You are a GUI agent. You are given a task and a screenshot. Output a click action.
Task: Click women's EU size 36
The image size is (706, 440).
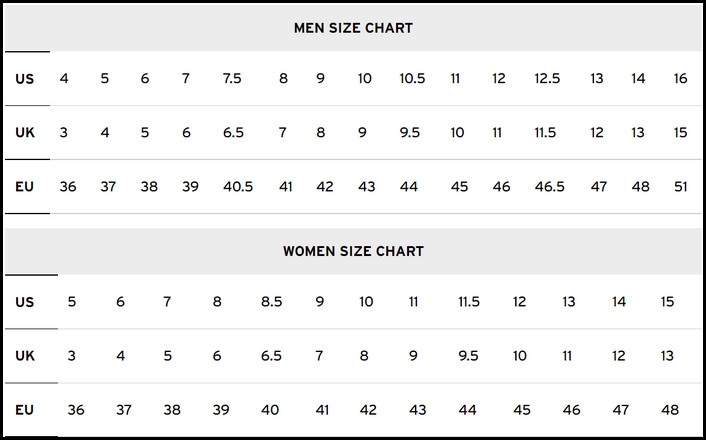76,410
